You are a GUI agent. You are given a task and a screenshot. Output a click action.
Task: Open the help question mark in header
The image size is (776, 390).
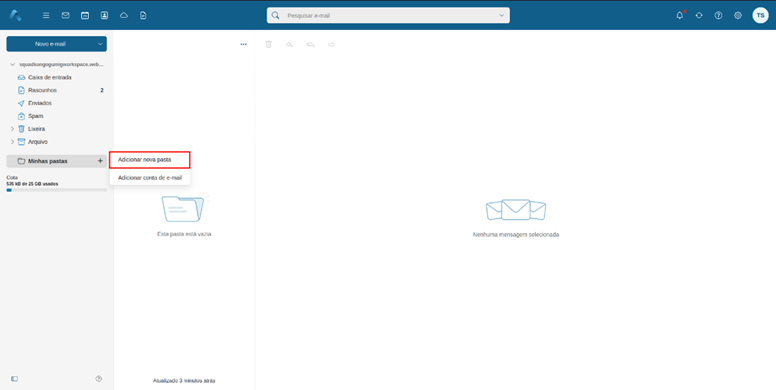(x=718, y=15)
